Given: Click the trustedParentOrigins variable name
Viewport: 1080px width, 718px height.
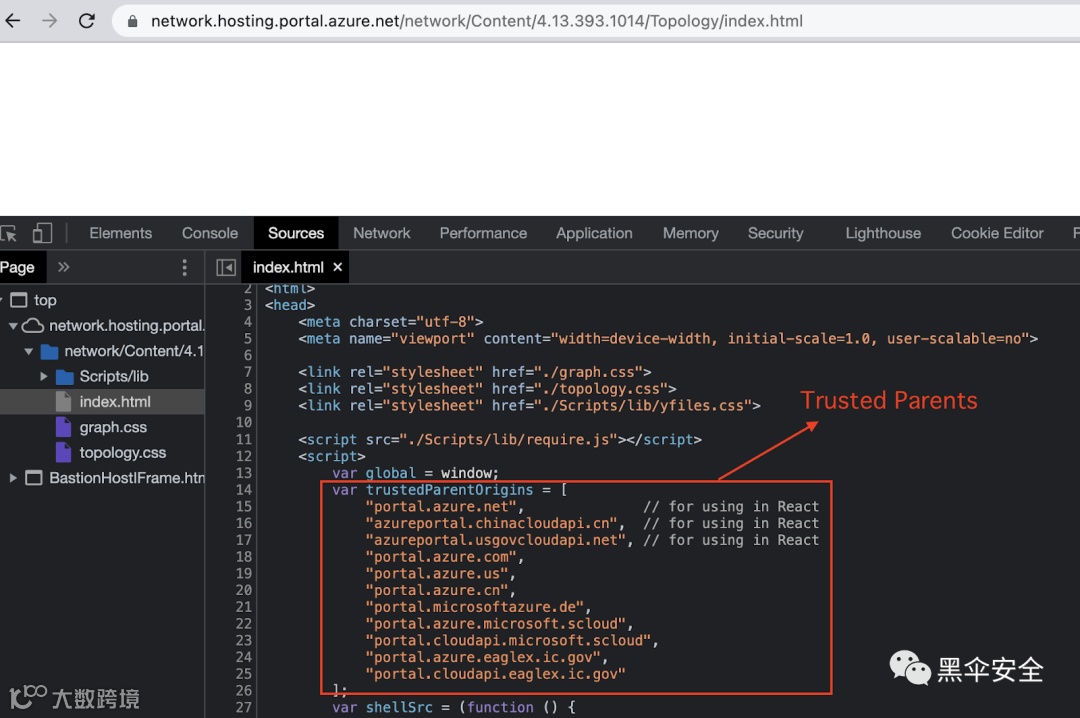Looking at the screenshot, I should (x=449, y=490).
